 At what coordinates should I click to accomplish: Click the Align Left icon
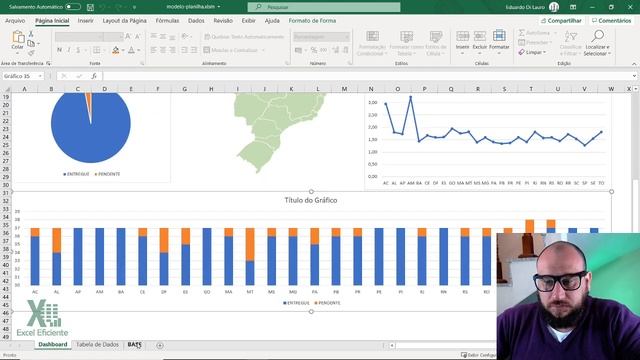click(x=153, y=50)
